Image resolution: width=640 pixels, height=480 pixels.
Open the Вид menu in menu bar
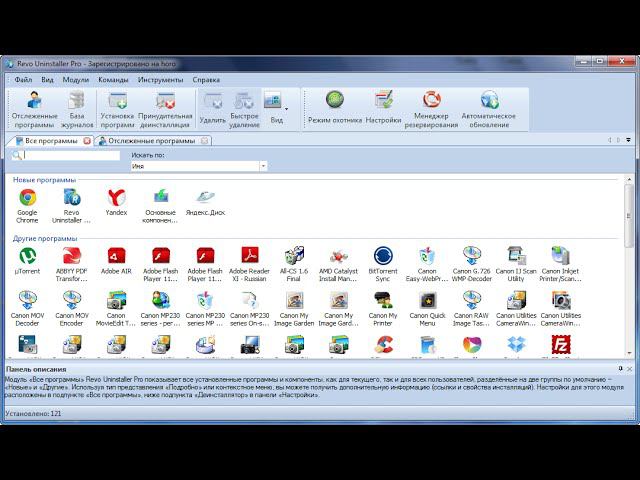click(x=47, y=80)
